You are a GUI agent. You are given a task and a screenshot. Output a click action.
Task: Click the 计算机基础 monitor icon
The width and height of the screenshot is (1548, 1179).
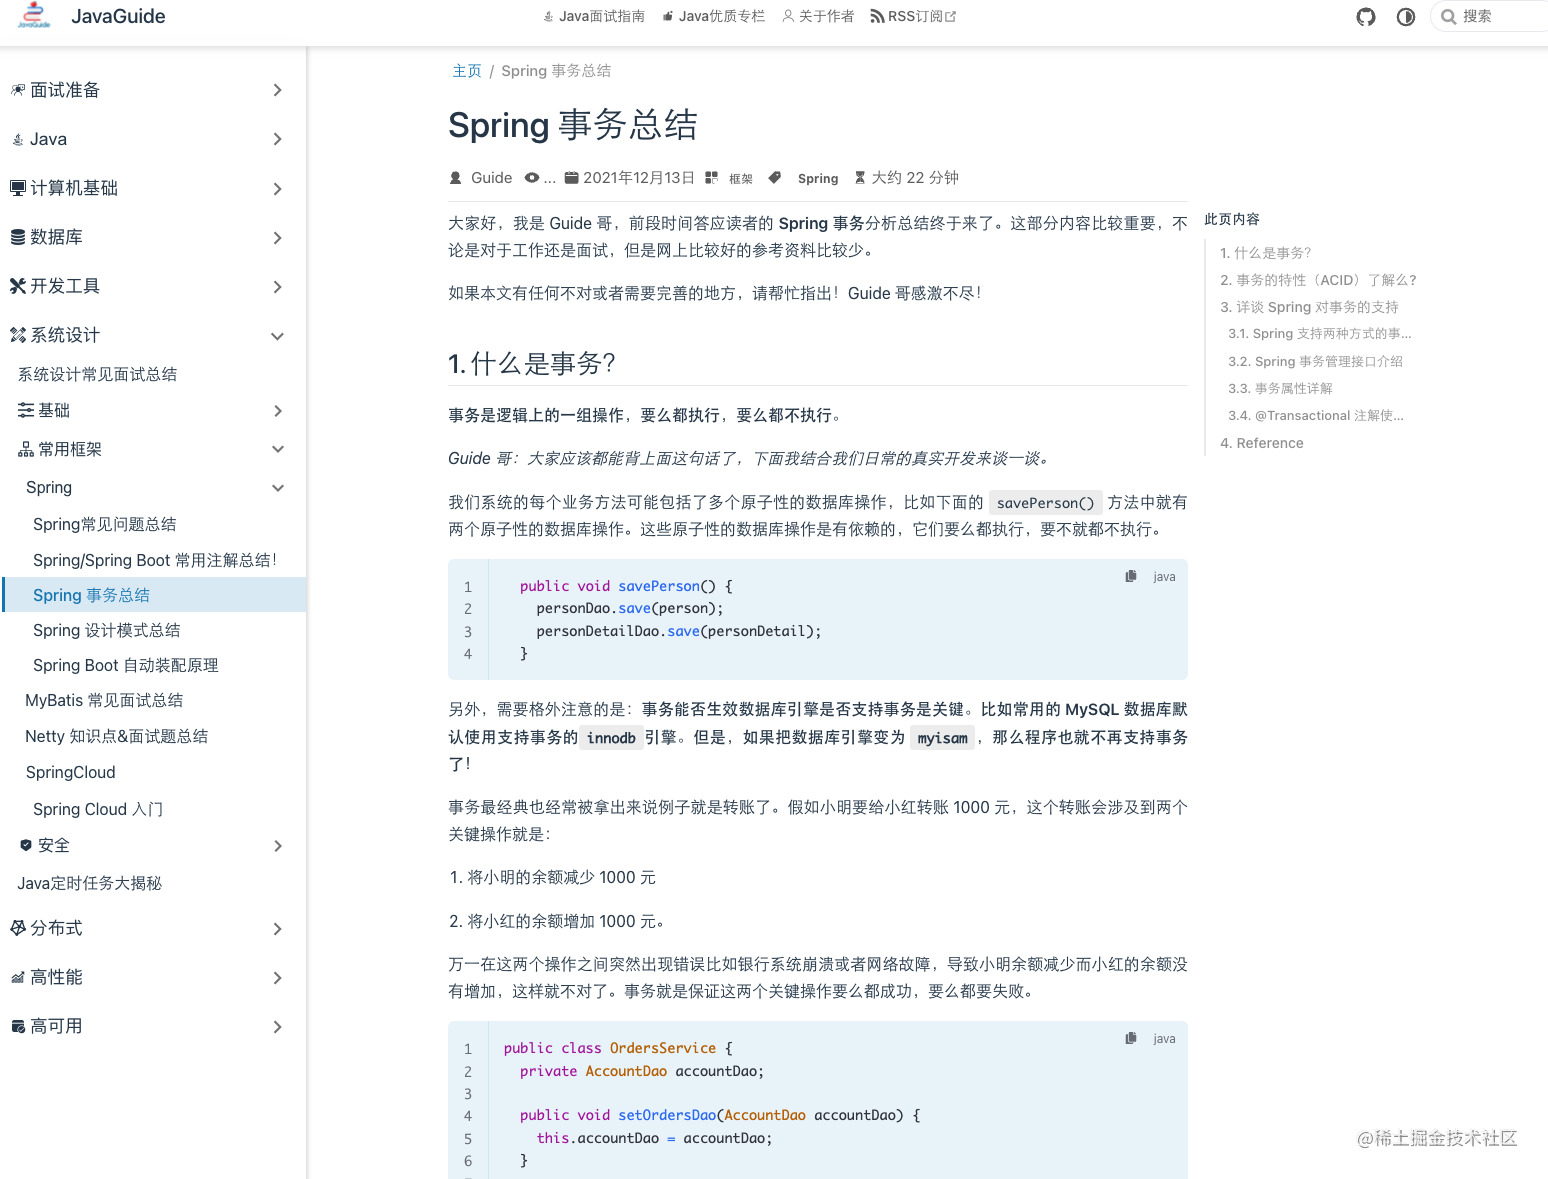pyautogui.click(x=18, y=188)
